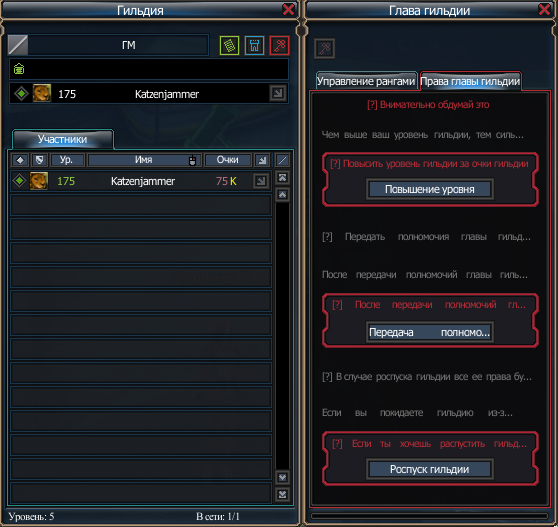Sort members by online status diamond column

pyautogui.click(x=20, y=160)
